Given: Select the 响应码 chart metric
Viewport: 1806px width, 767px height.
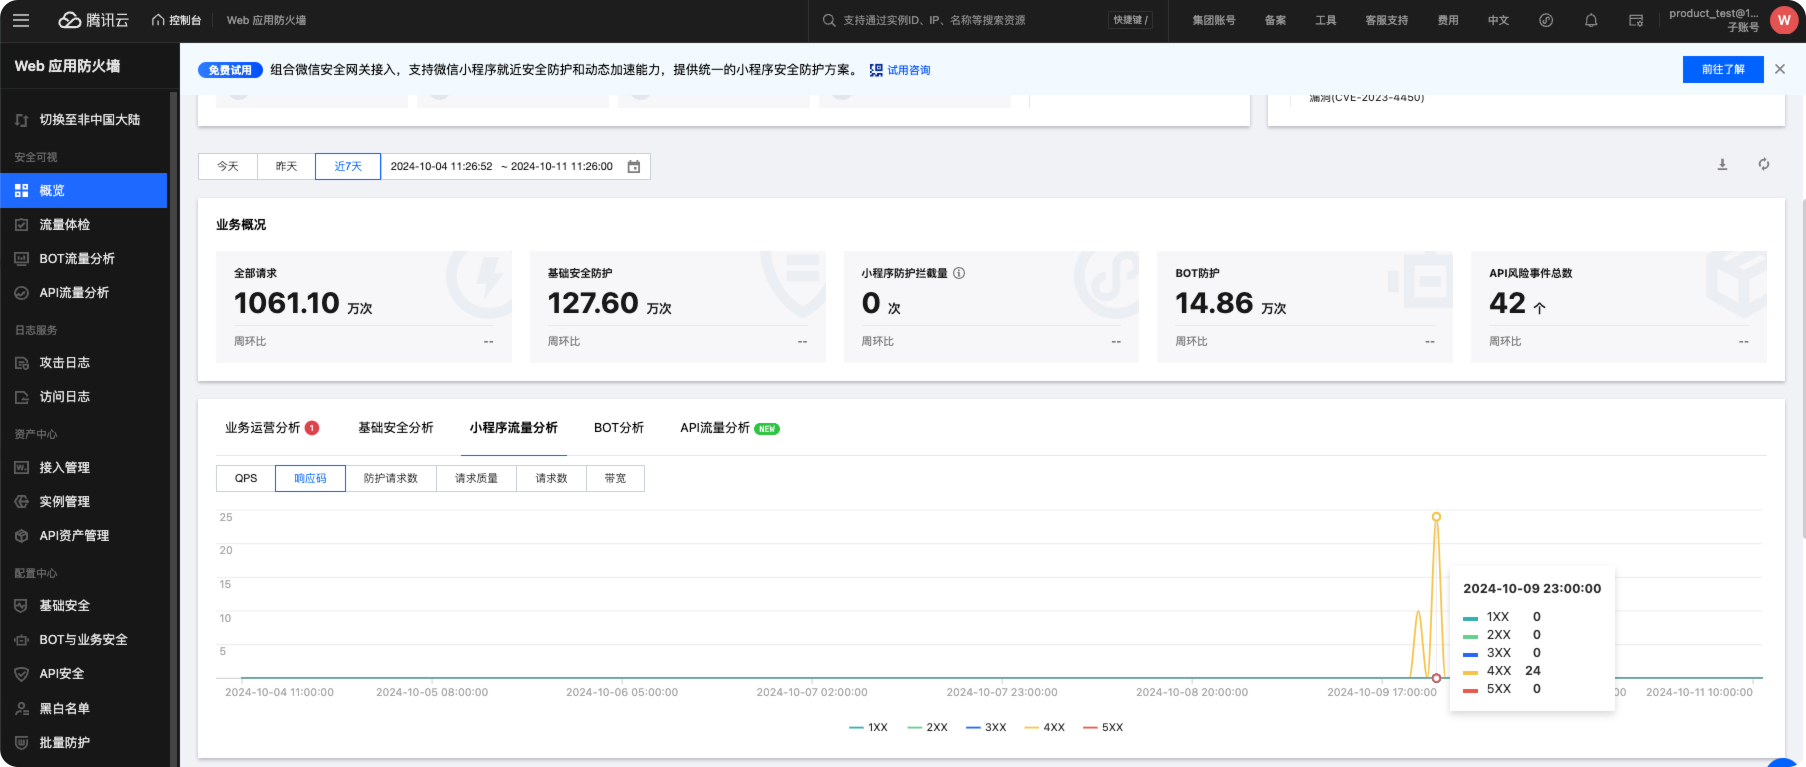Looking at the screenshot, I should [x=310, y=478].
